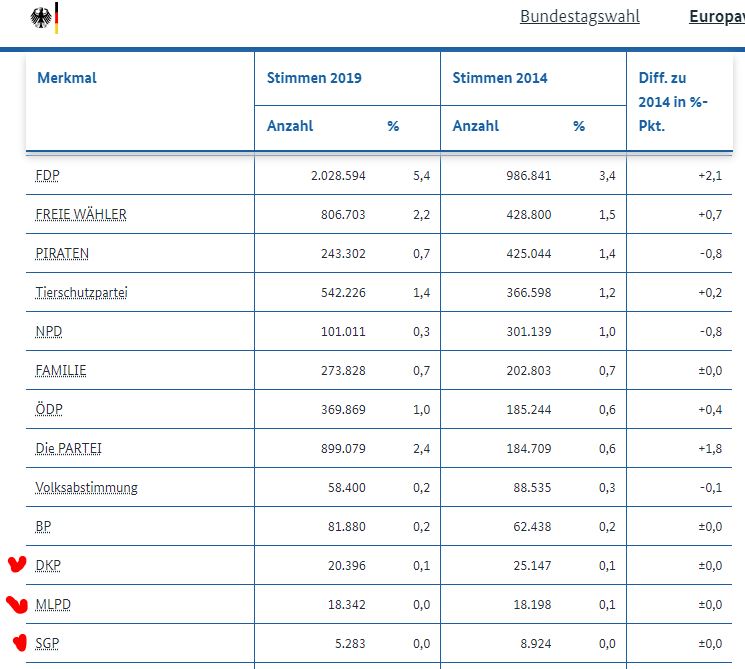The image size is (745, 669).
Task: Select NPD 2019 count 101.011
Action: click(343, 332)
